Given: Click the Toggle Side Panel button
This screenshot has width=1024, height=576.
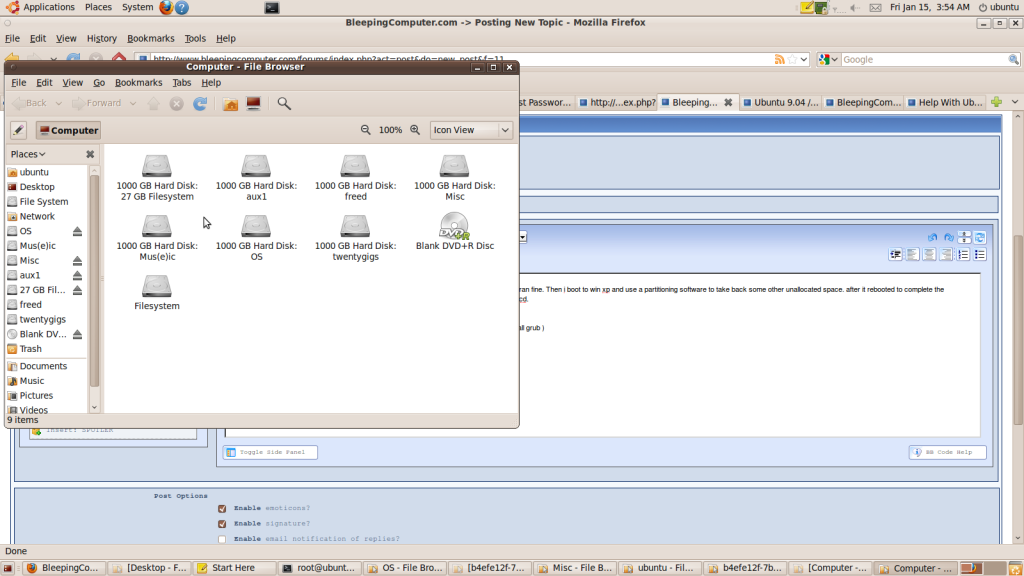Looking at the screenshot, I should tap(270, 452).
